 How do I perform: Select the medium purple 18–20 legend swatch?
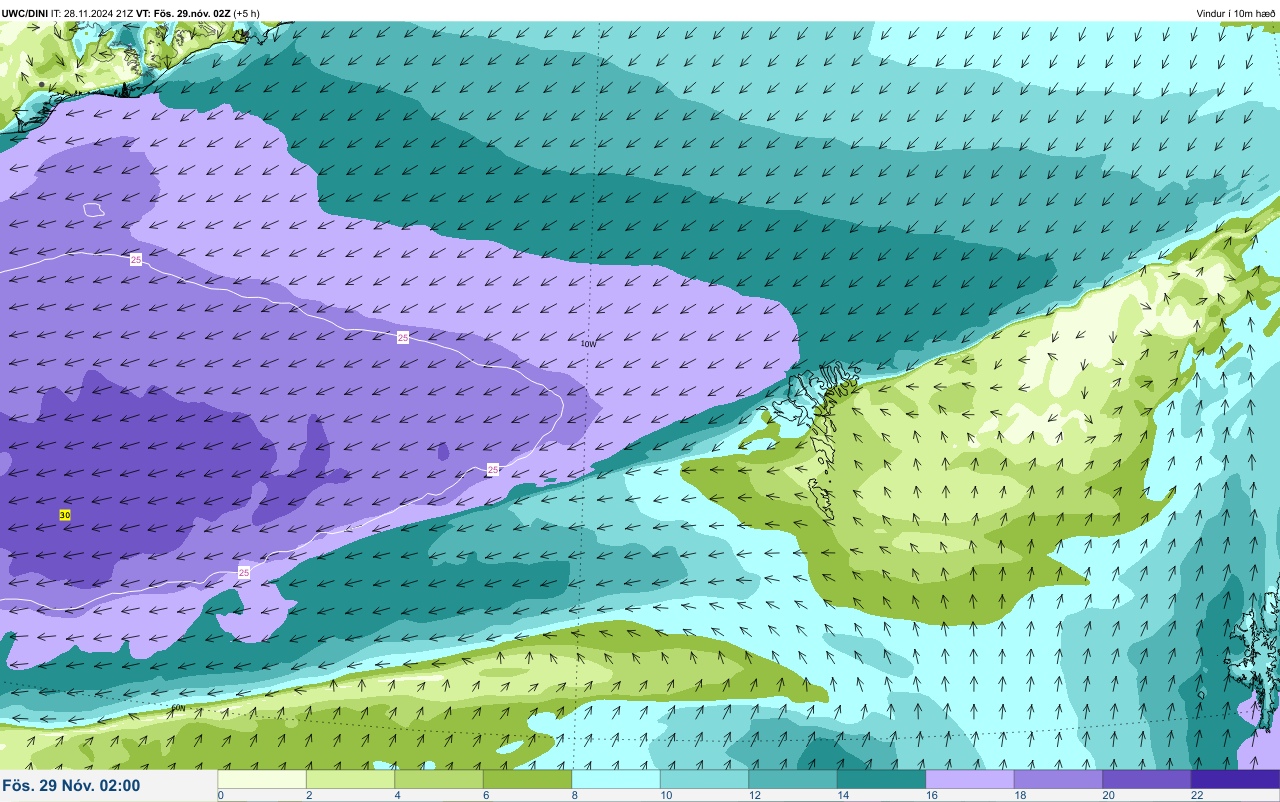1058,779
